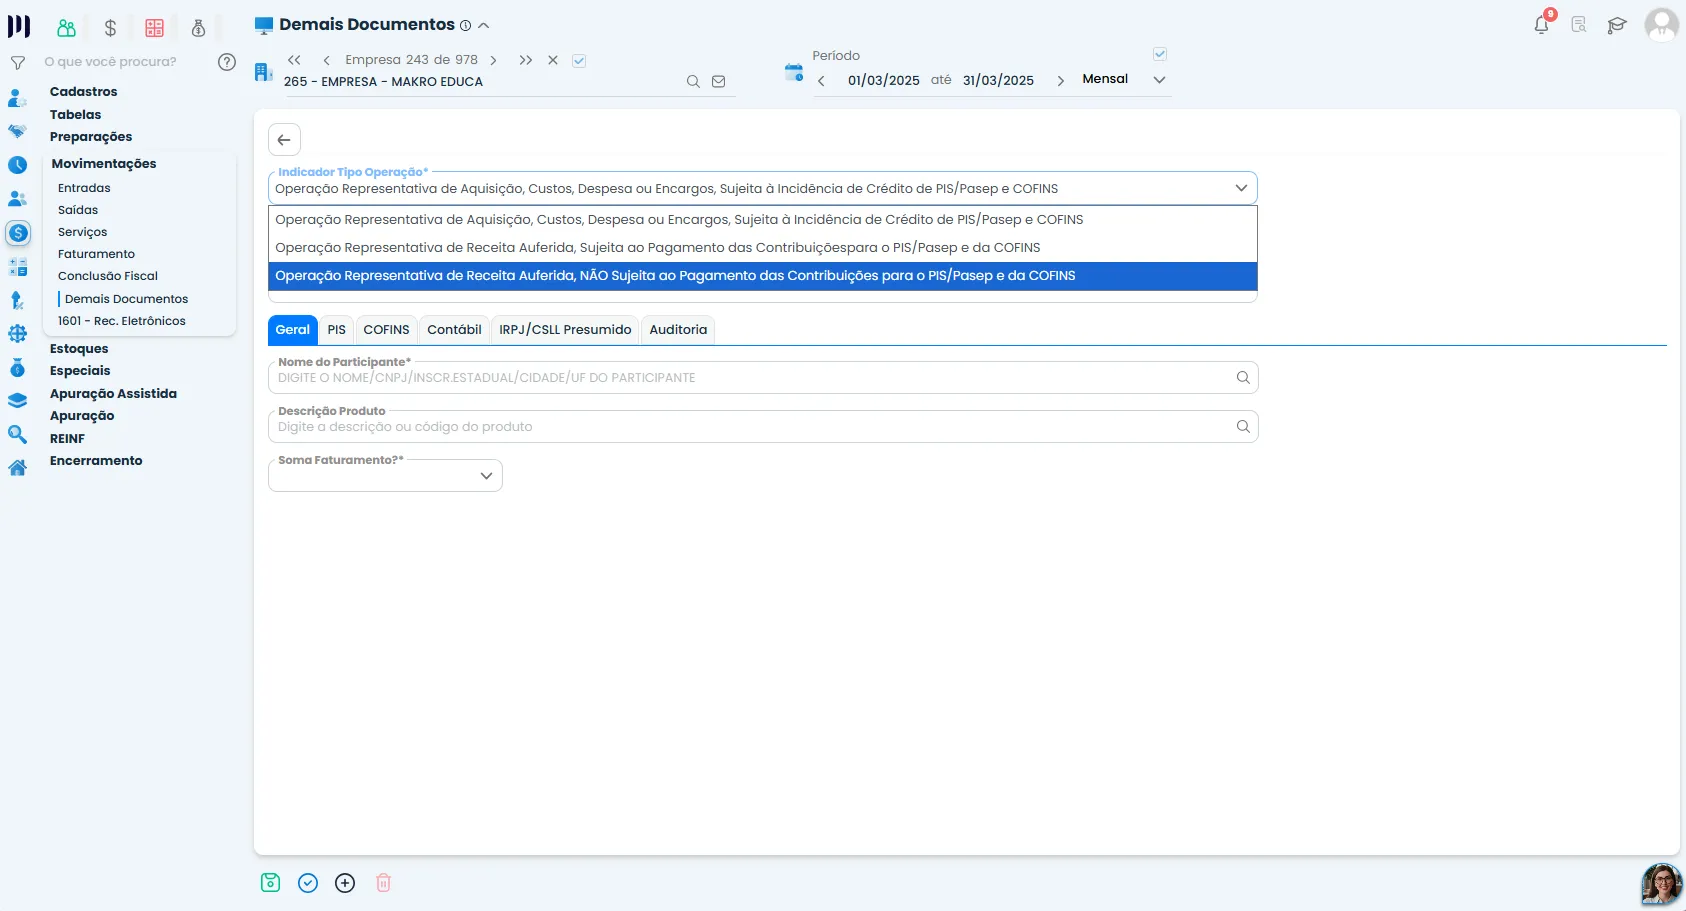Viewport: 1686px width, 911px height.
Task: Go to next company with right chevron
Action: 493,61
